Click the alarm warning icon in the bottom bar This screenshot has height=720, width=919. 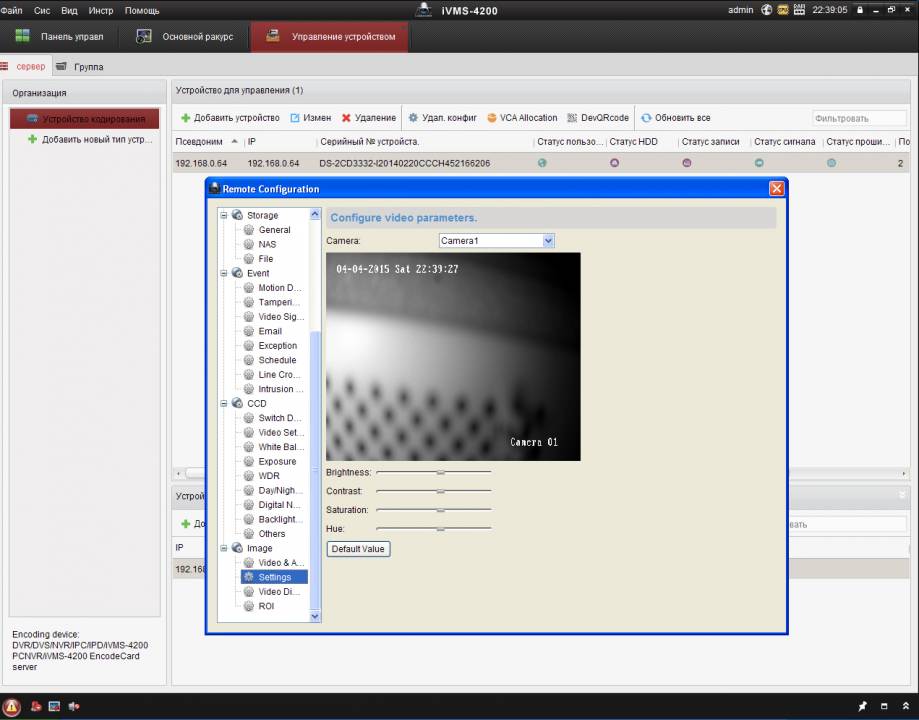tap(12, 707)
